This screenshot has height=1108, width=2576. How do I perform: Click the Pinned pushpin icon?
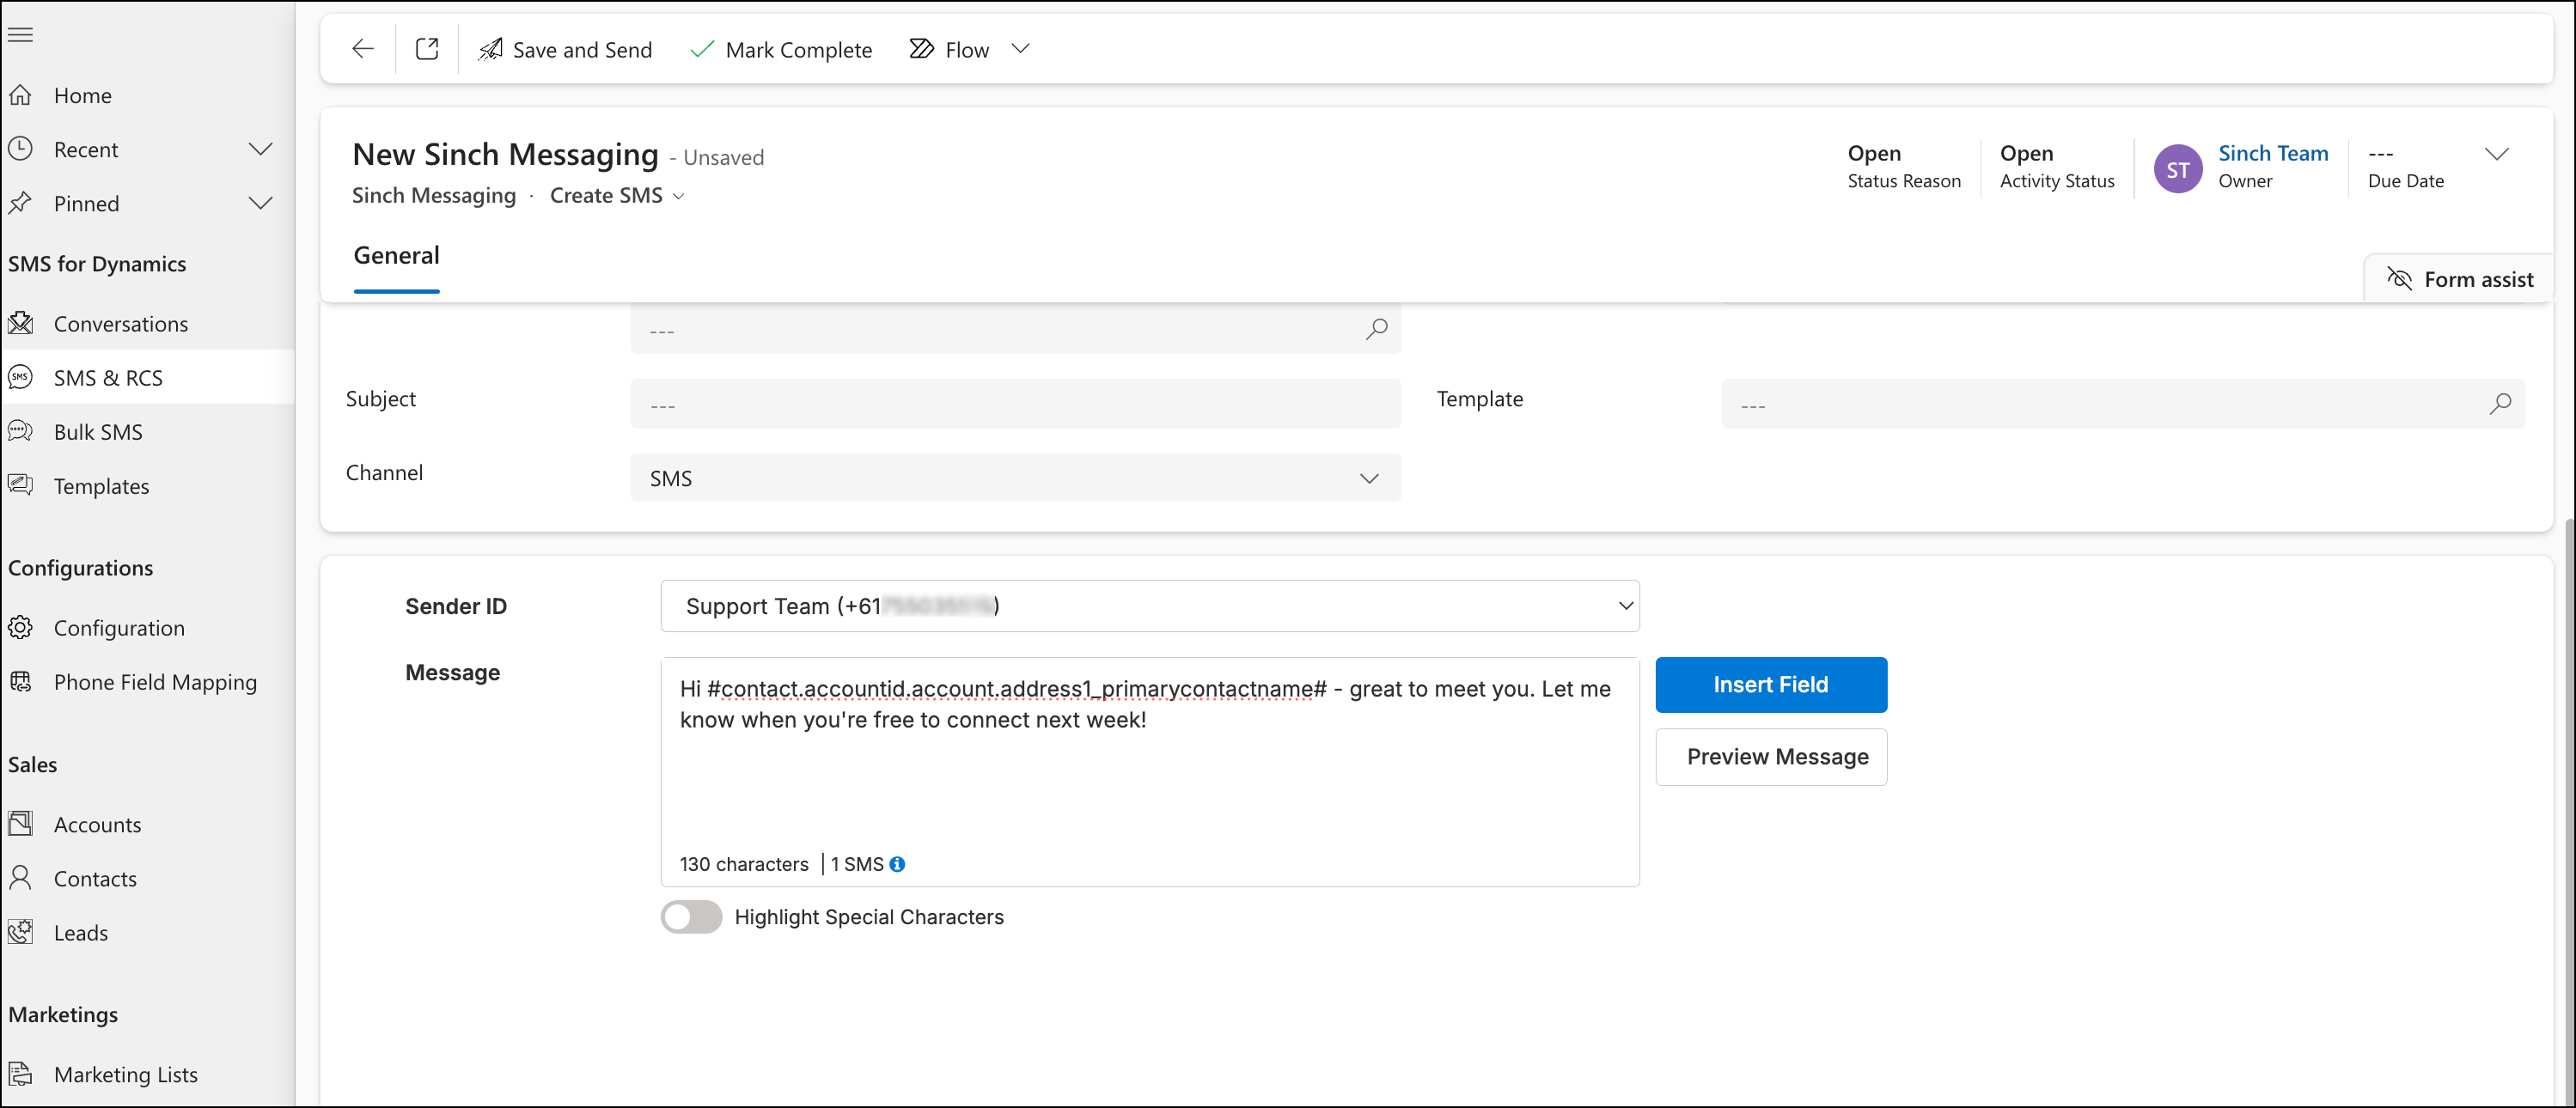click(21, 203)
